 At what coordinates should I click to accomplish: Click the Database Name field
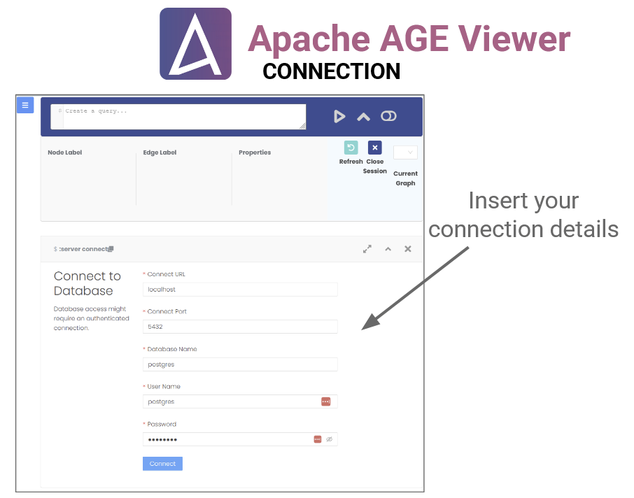240,364
